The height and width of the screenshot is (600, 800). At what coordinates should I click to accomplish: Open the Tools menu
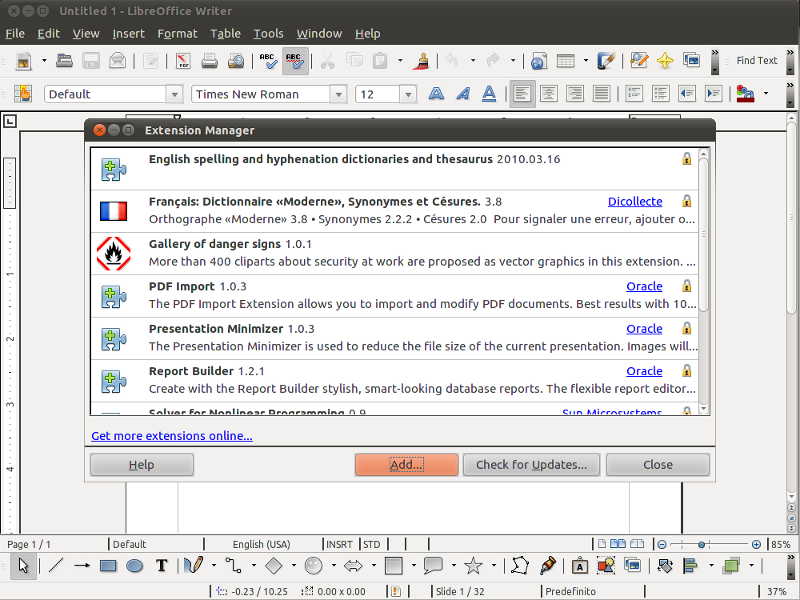click(268, 33)
